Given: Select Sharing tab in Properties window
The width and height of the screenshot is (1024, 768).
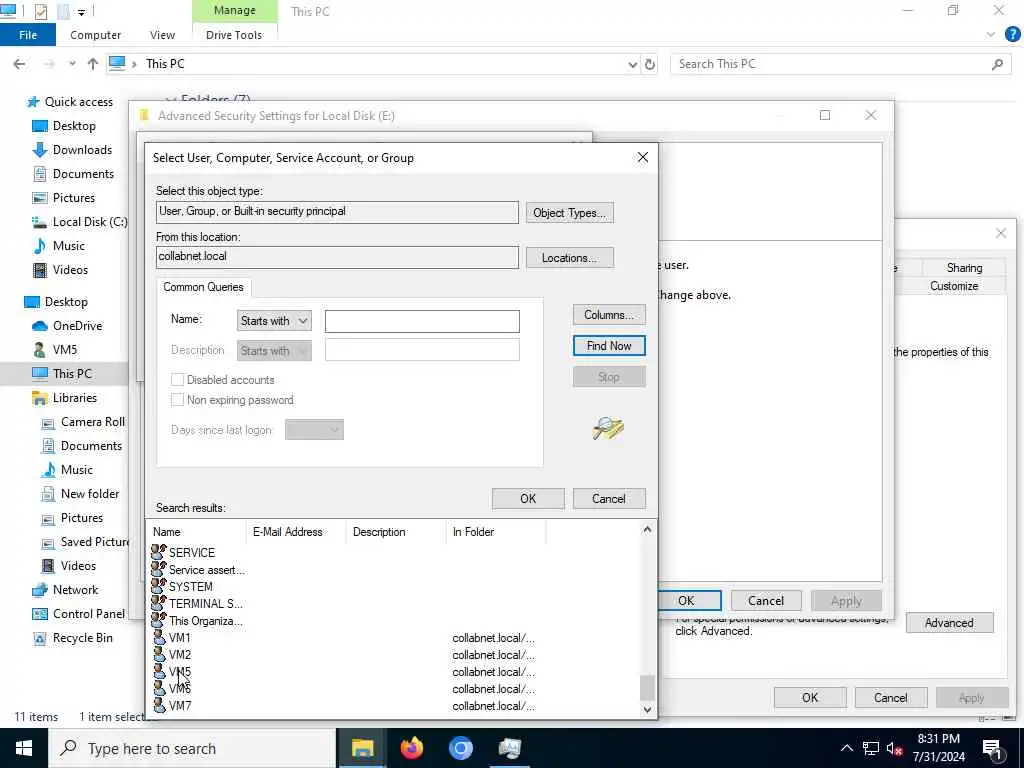Looking at the screenshot, I should click(964, 268).
